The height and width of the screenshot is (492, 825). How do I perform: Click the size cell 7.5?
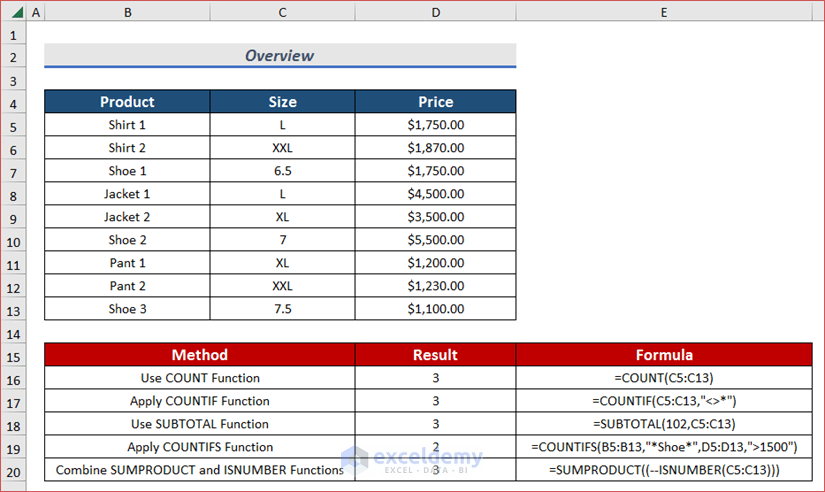[x=283, y=309]
